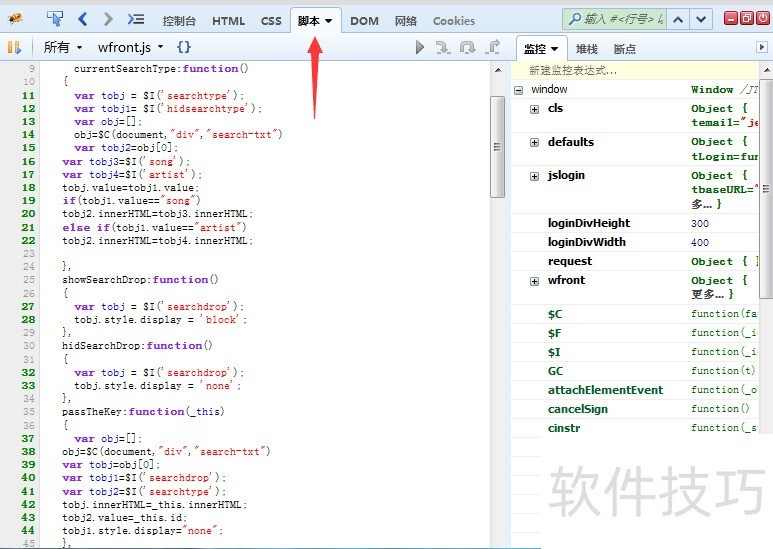773x549 pixels.
Task: Open the 所有 script filter dropdown
Action: (62, 47)
